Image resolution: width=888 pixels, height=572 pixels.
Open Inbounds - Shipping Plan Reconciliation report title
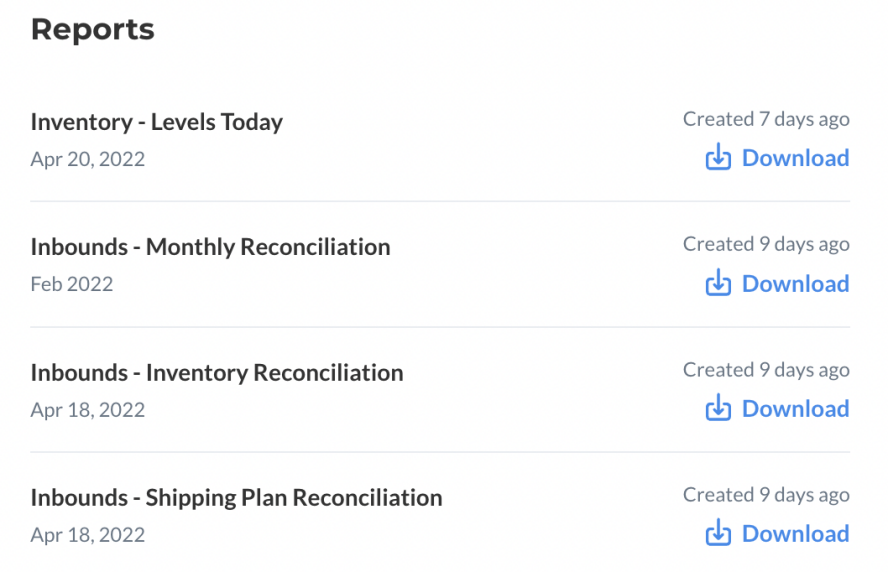(236, 498)
